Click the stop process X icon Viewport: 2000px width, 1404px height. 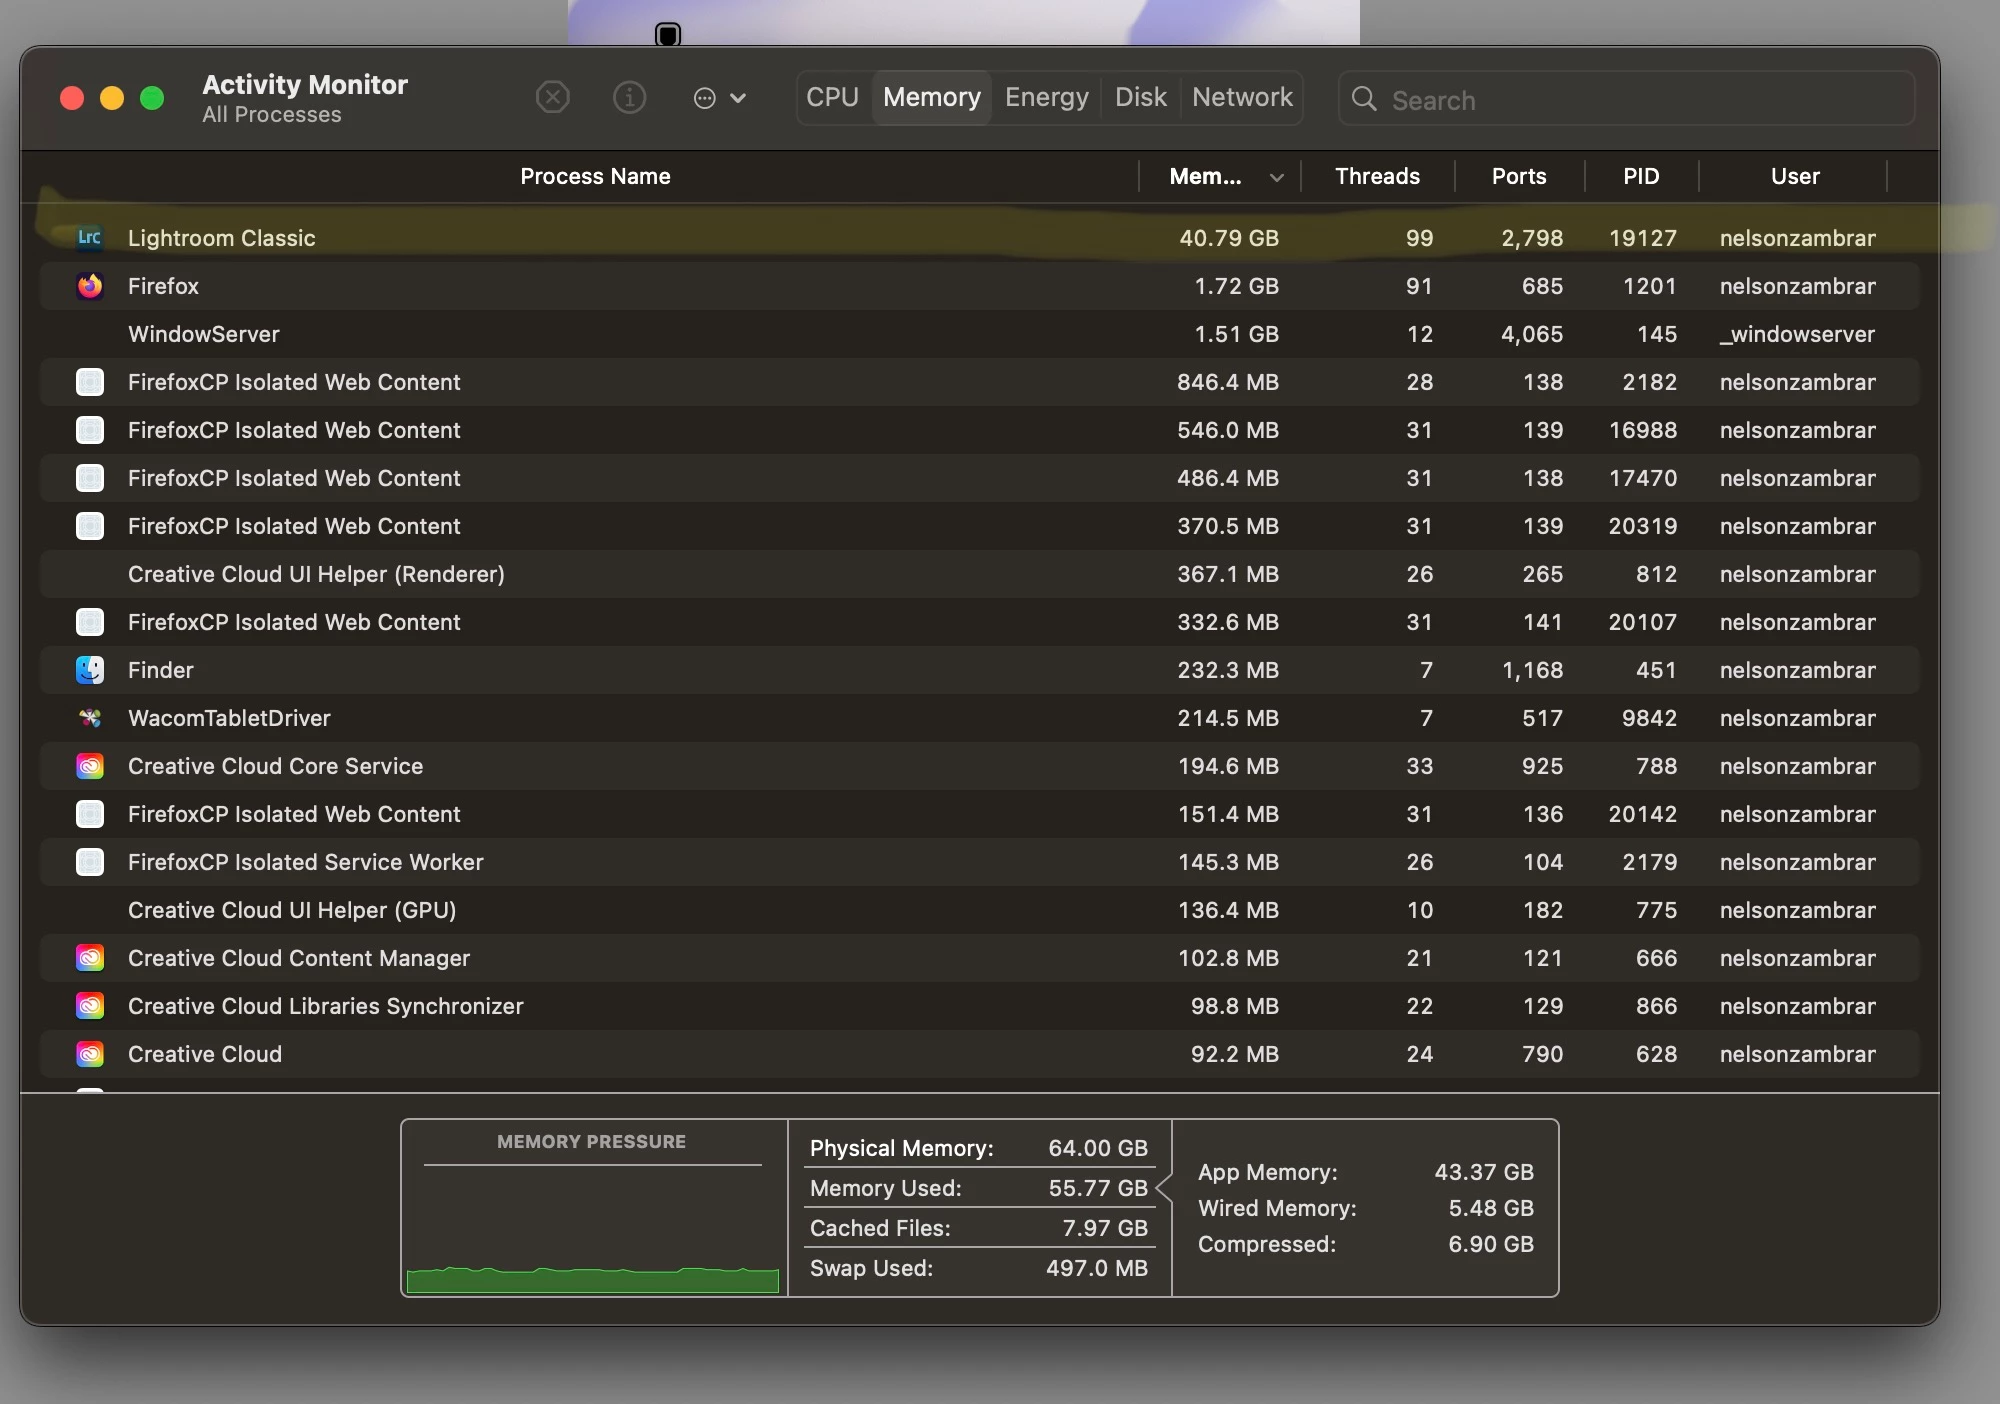tap(553, 98)
